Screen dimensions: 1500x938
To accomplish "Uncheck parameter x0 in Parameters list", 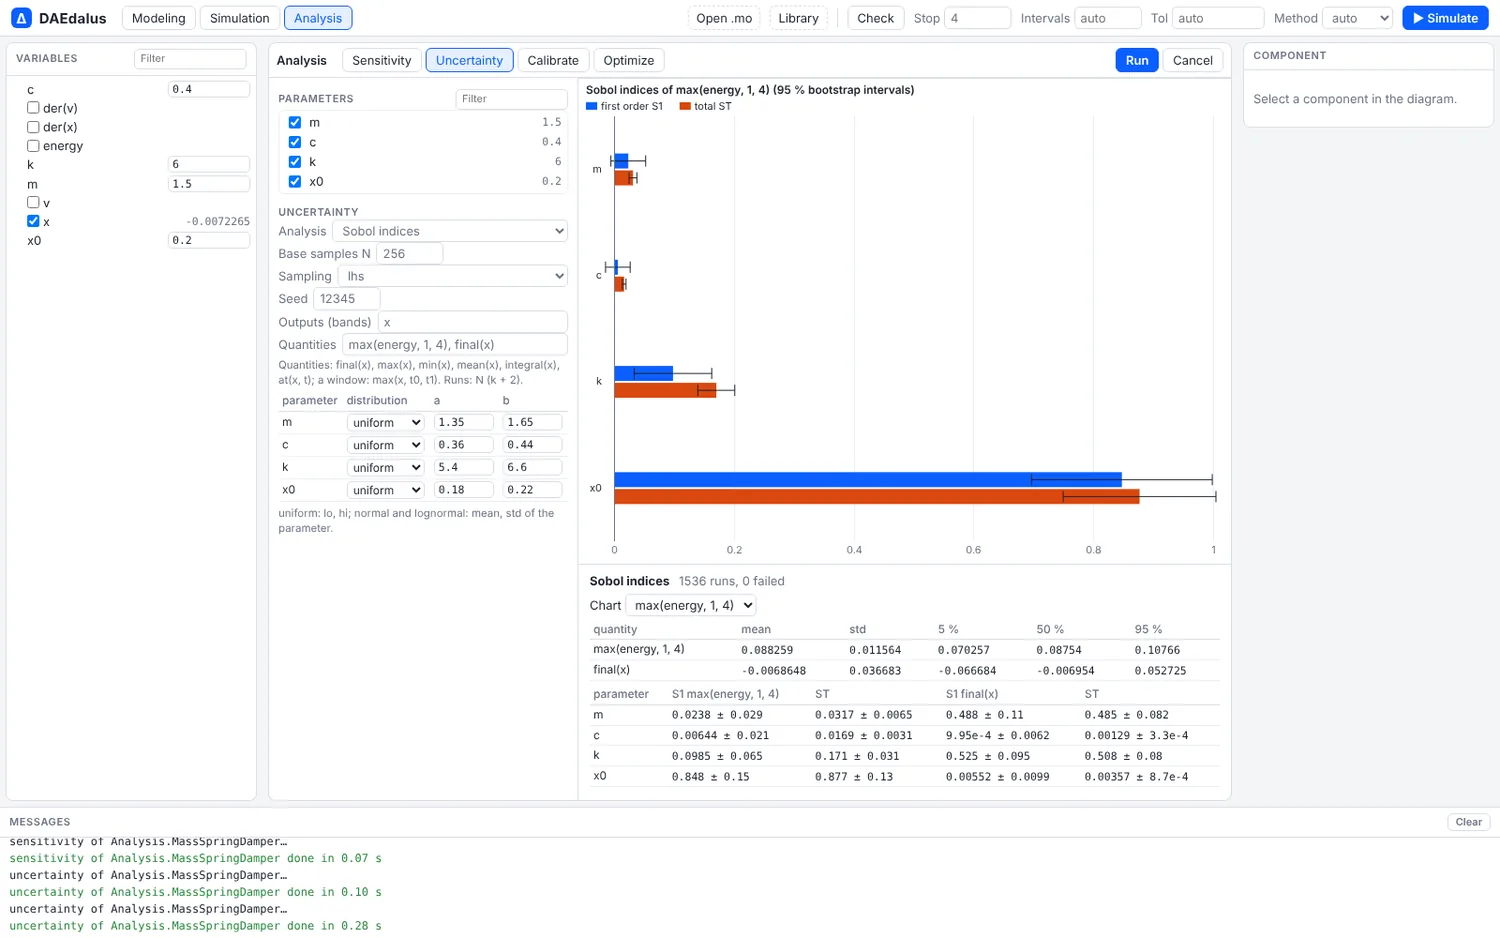I will (295, 182).
